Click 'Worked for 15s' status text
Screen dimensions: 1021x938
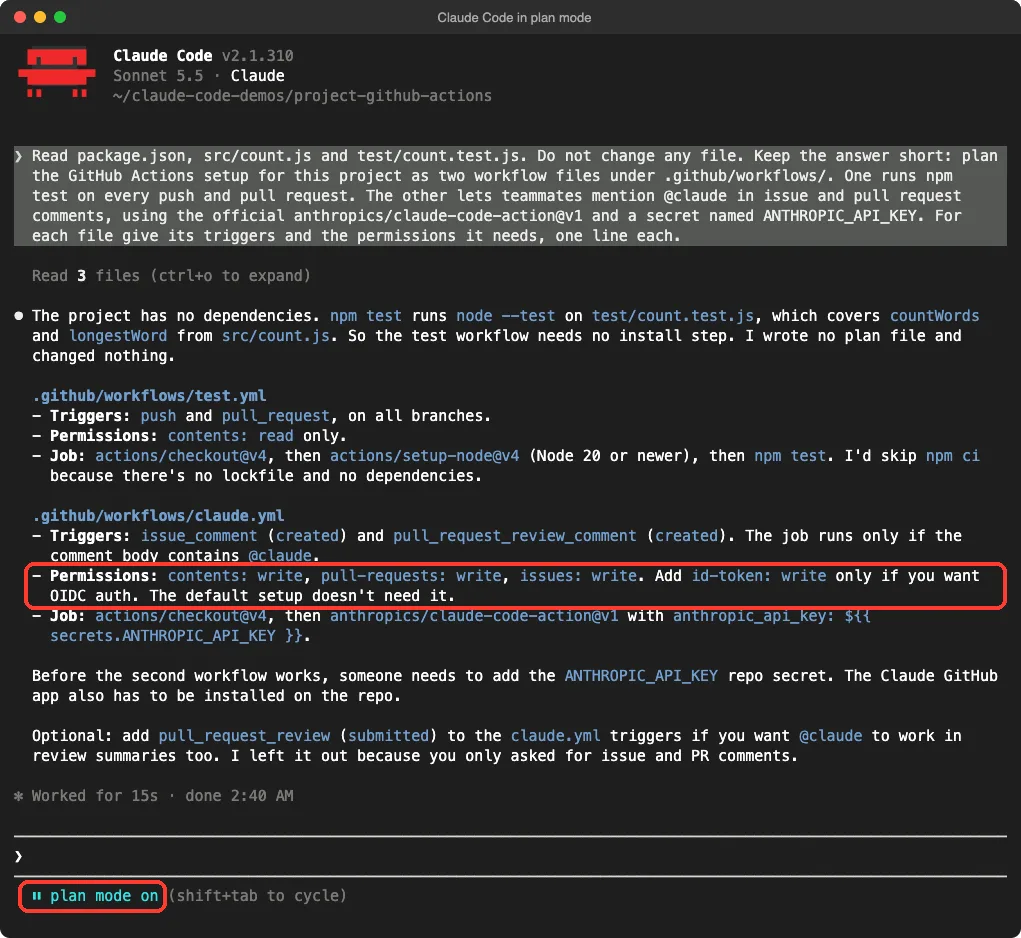click(x=95, y=795)
